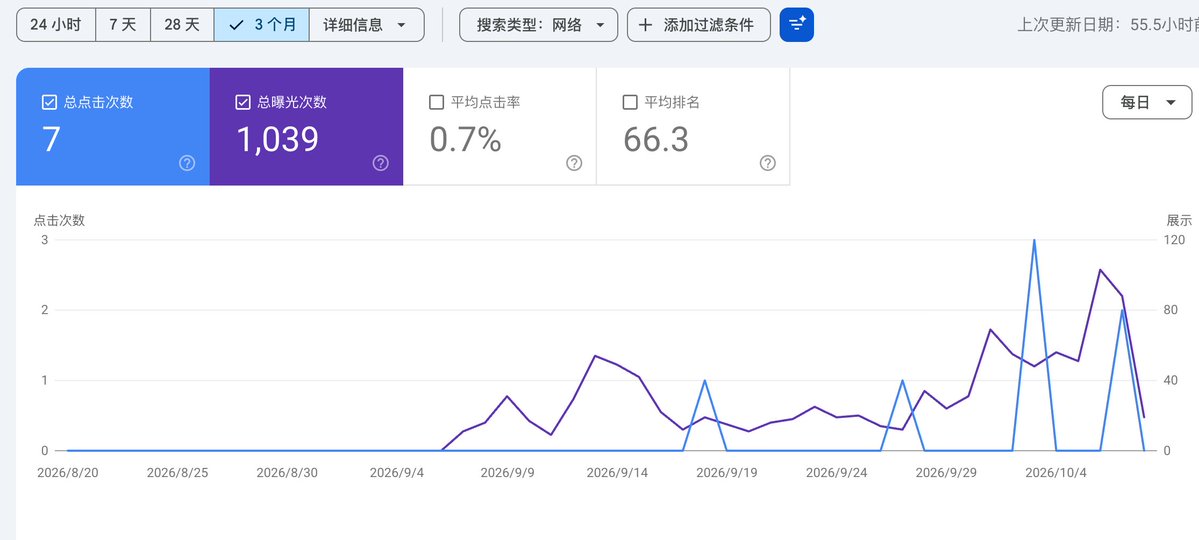Select the 24 小时 range tab
1199x540 pixels.
click(56, 24)
